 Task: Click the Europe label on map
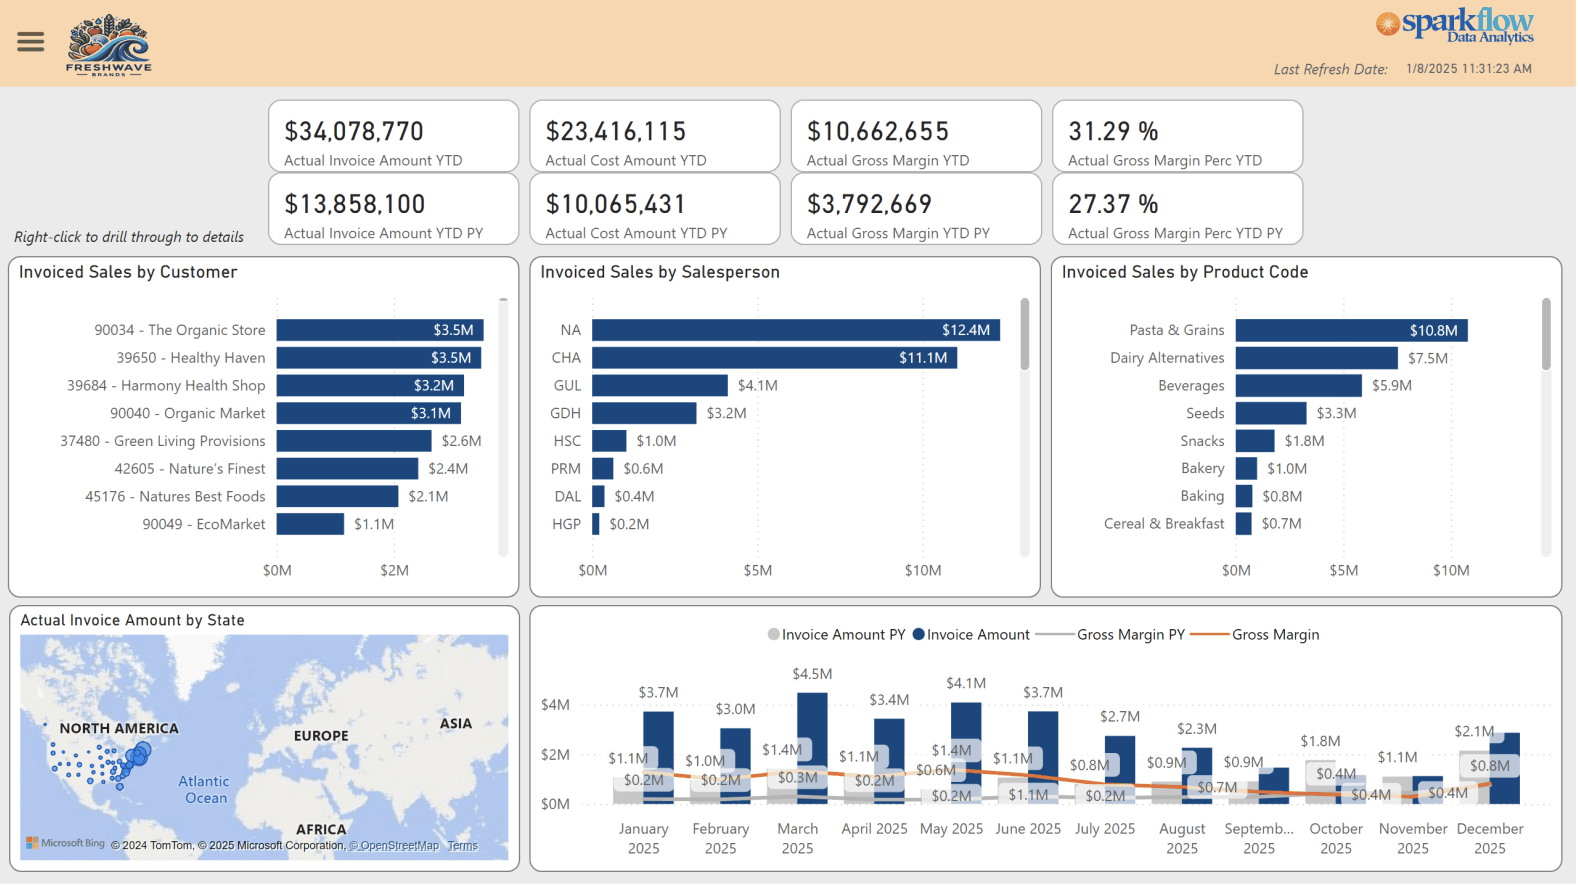(x=321, y=736)
